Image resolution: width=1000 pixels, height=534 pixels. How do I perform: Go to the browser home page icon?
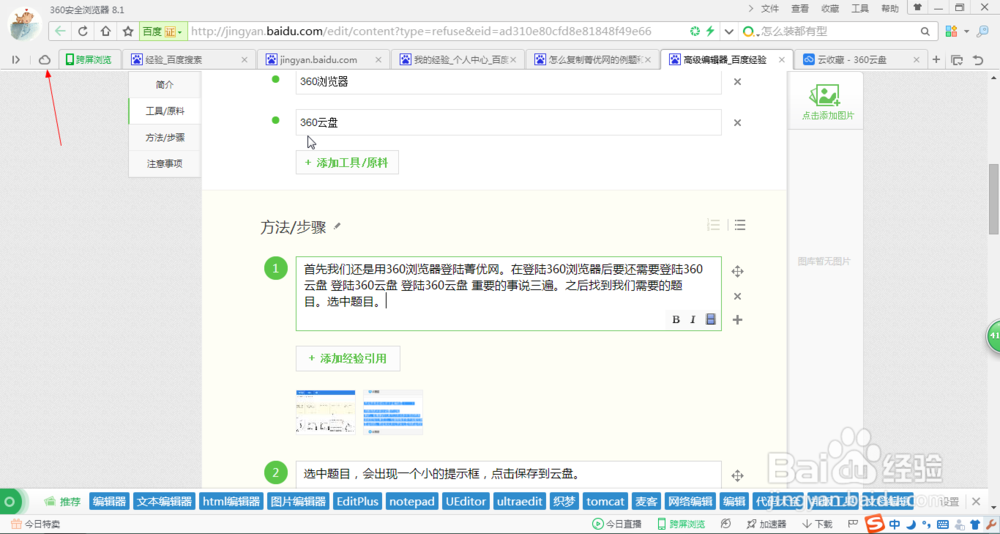[105, 31]
